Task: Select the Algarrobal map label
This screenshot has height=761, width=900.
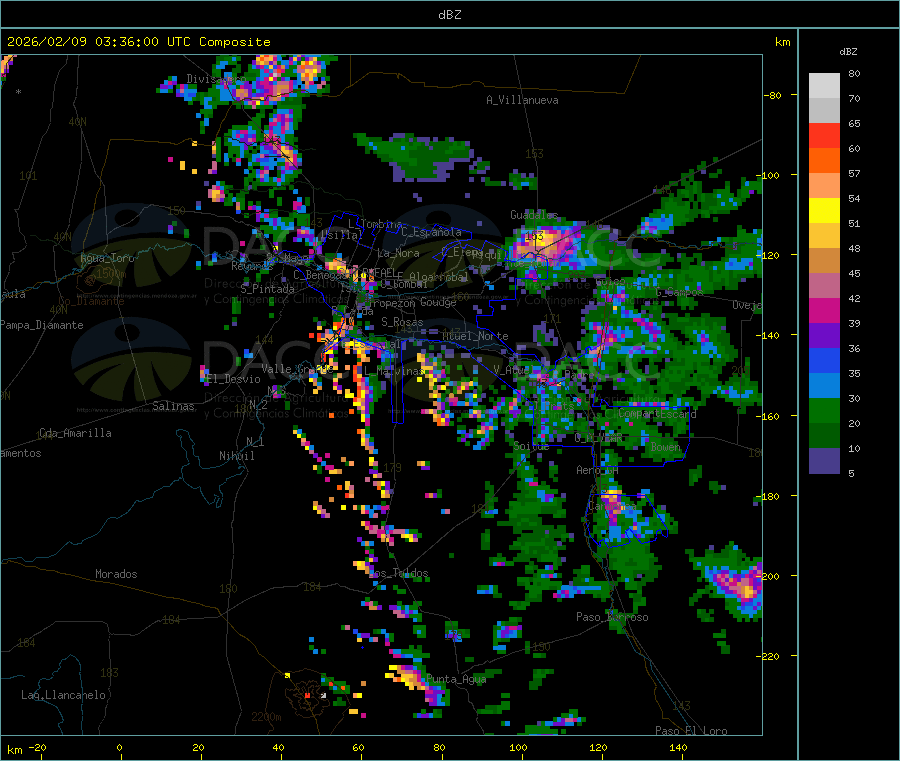Action: click(439, 277)
